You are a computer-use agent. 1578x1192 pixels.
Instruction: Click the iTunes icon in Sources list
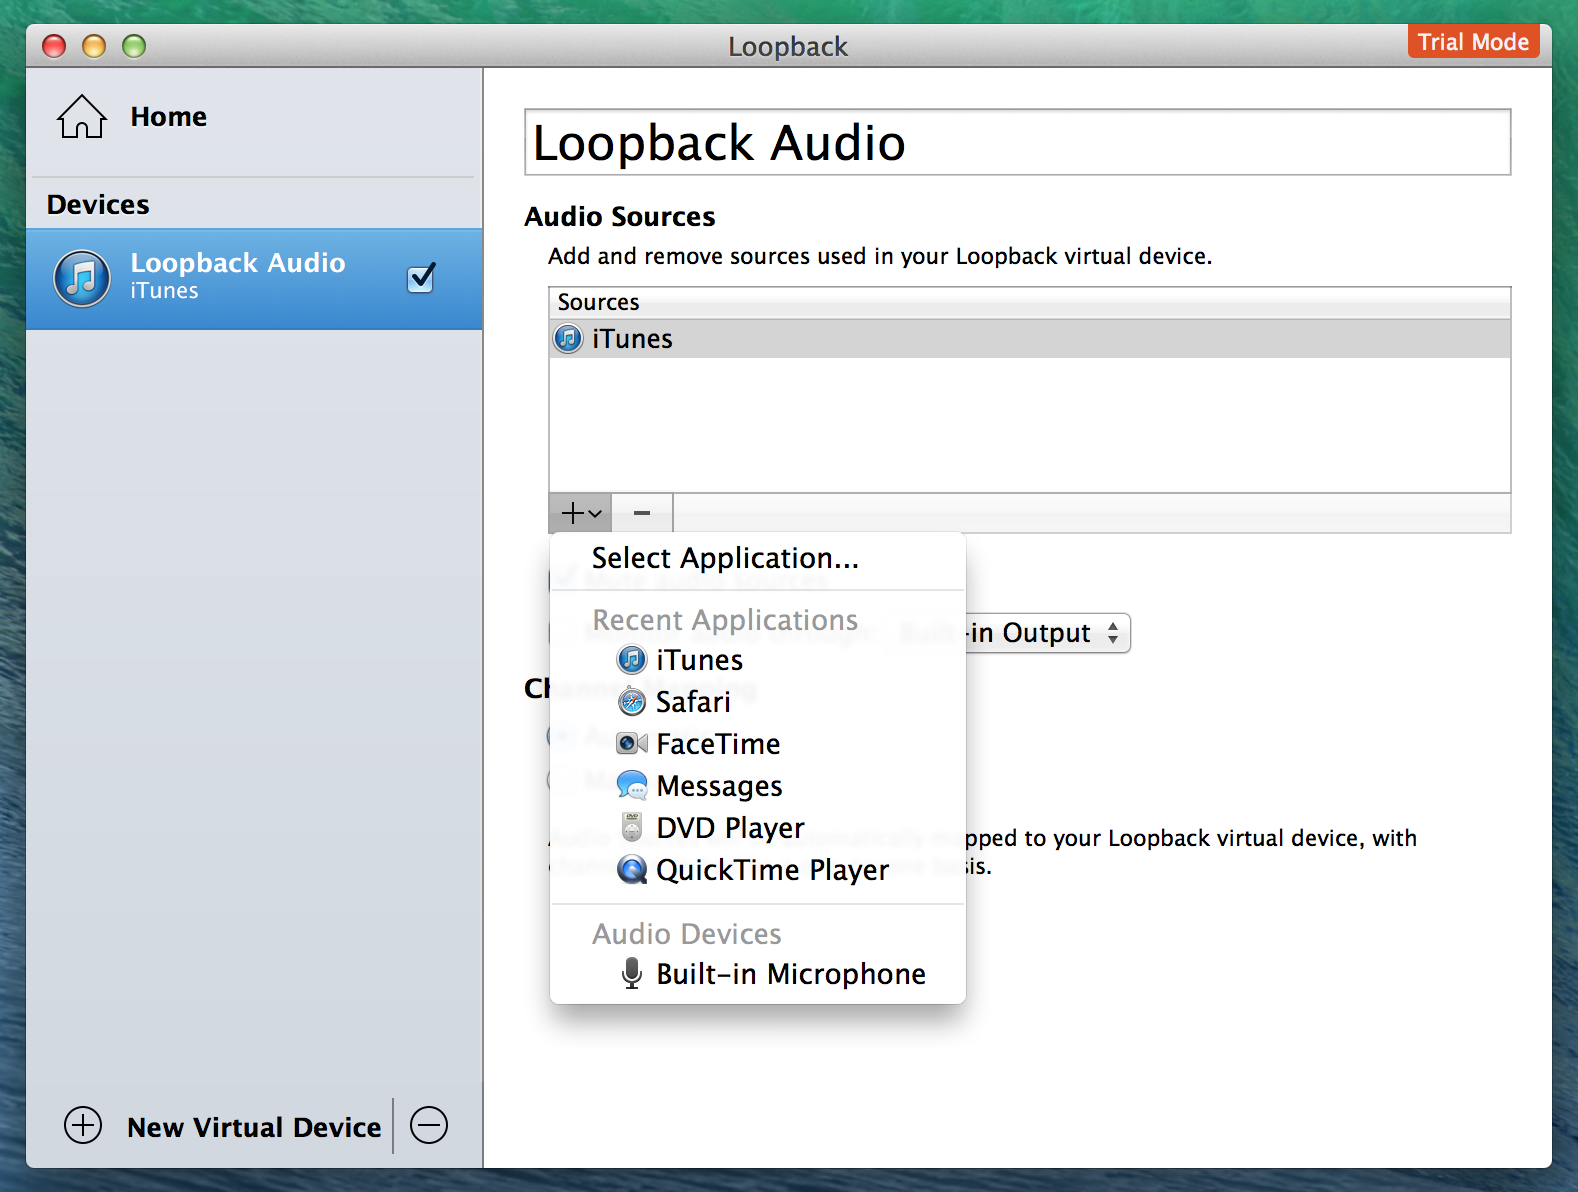(x=568, y=339)
